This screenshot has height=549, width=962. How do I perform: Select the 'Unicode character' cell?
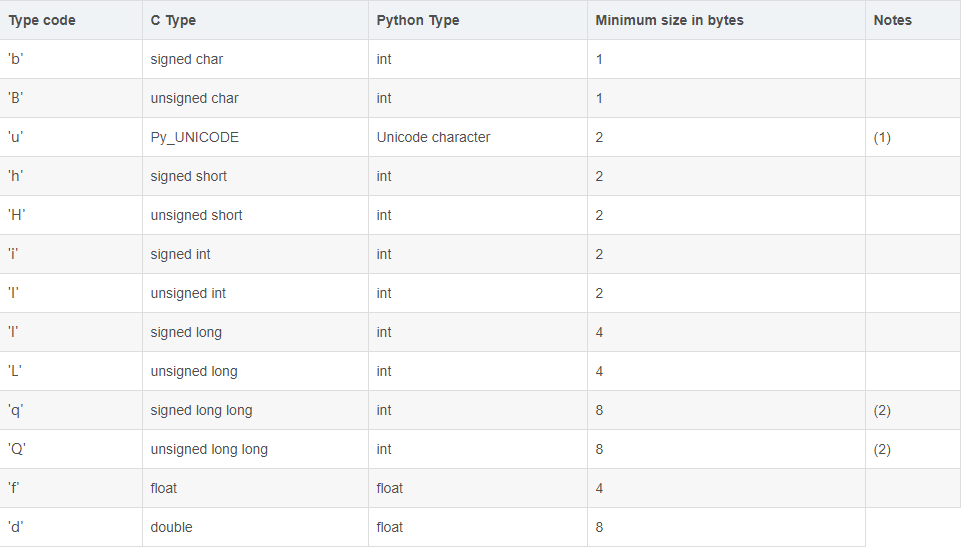point(433,137)
